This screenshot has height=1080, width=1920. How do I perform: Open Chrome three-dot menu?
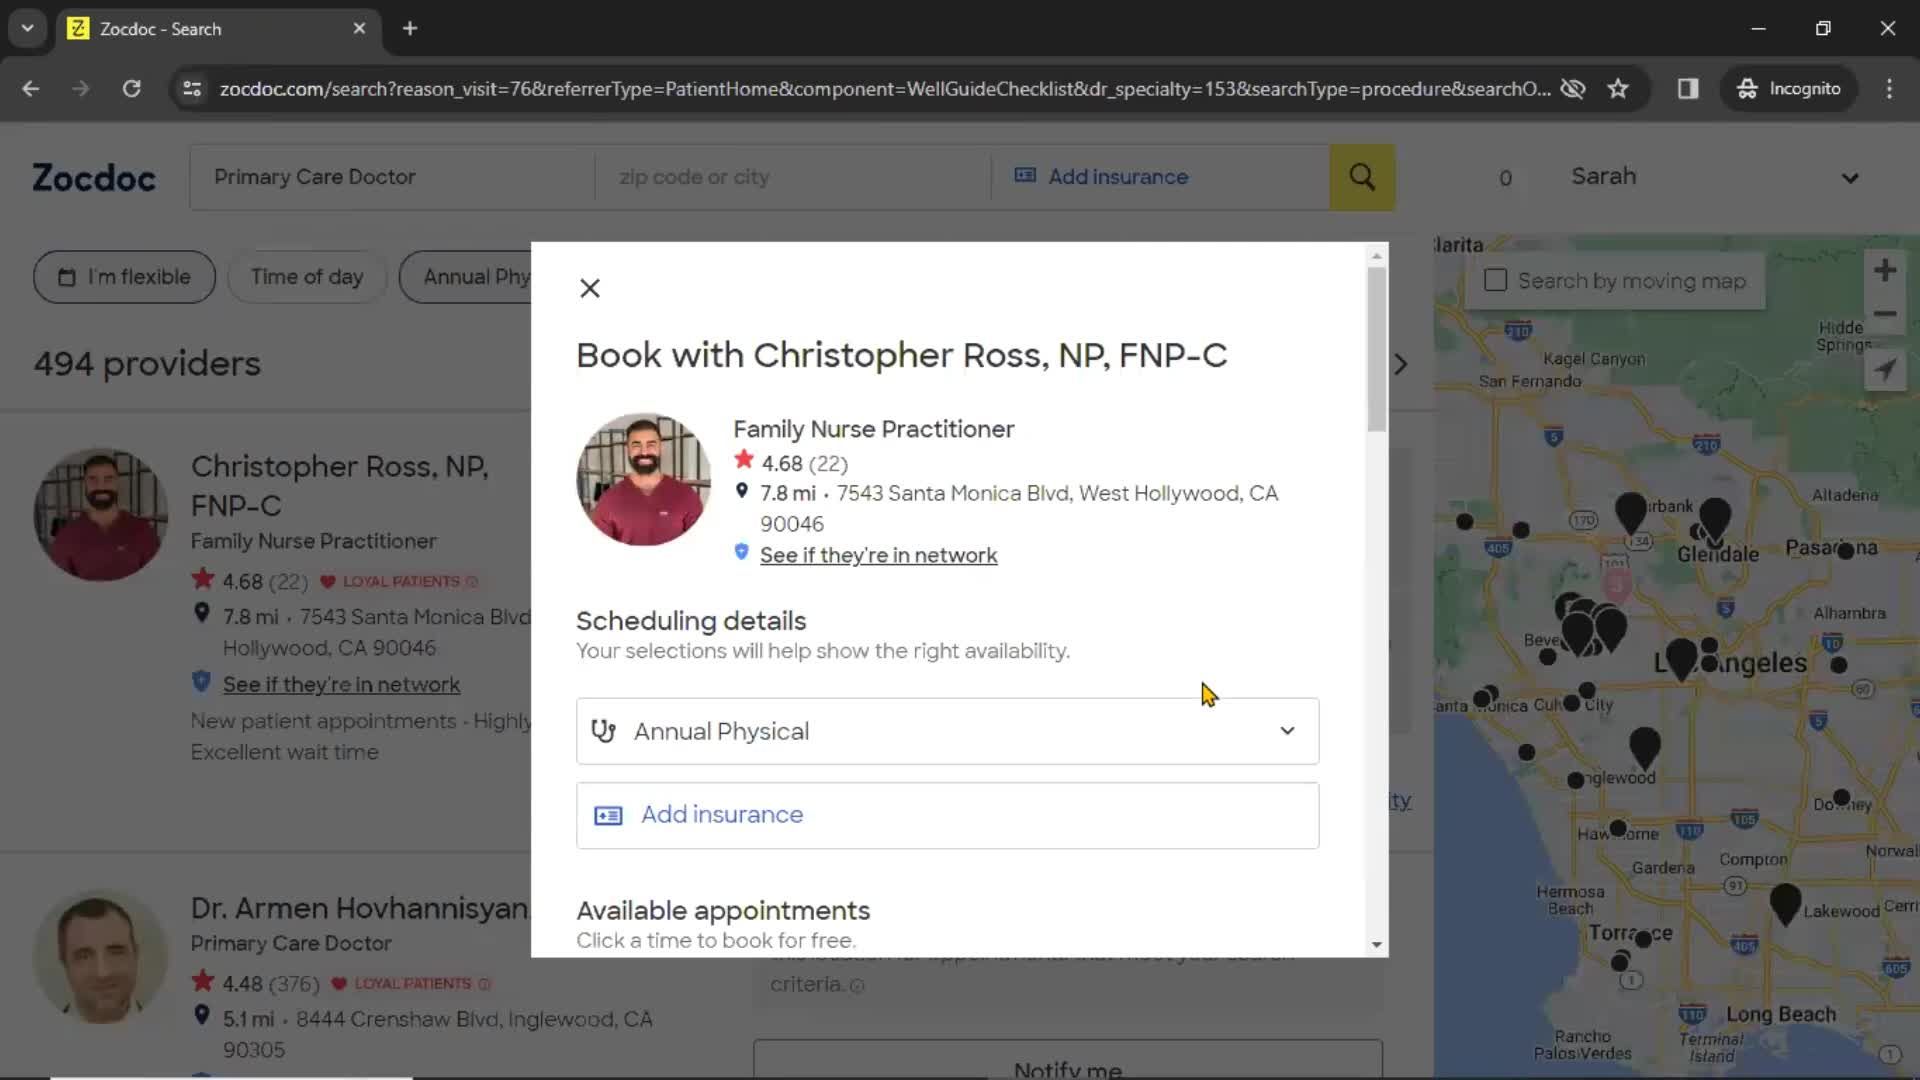pyautogui.click(x=1889, y=89)
